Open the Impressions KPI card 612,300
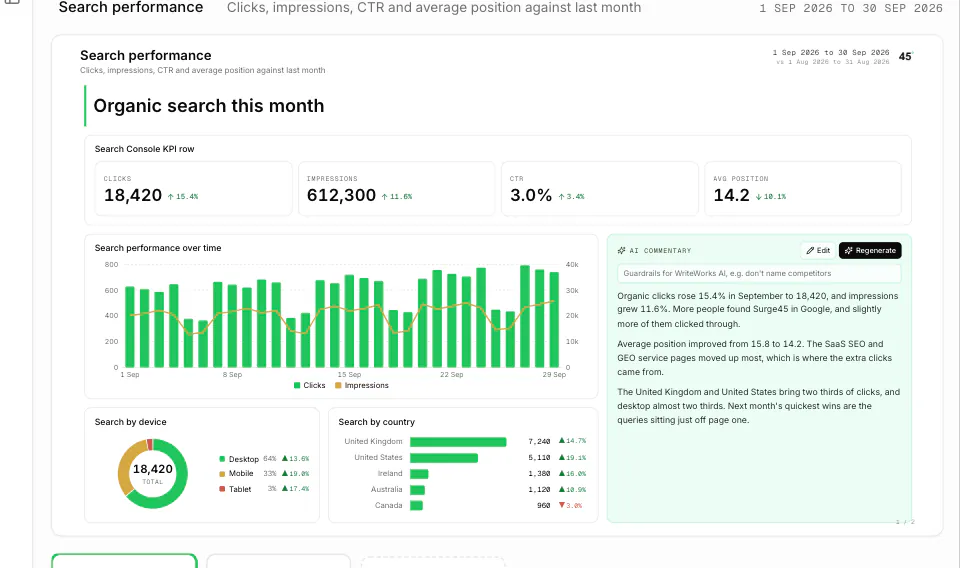Screen dimensions: 960x568 [397, 189]
